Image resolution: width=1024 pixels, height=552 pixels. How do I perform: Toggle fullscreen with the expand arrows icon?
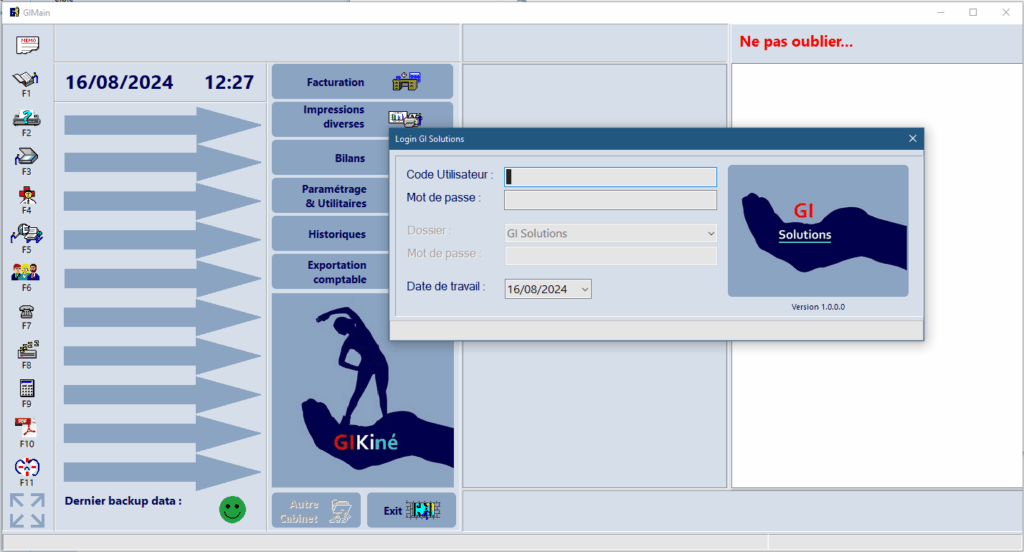(x=27, y=510)
